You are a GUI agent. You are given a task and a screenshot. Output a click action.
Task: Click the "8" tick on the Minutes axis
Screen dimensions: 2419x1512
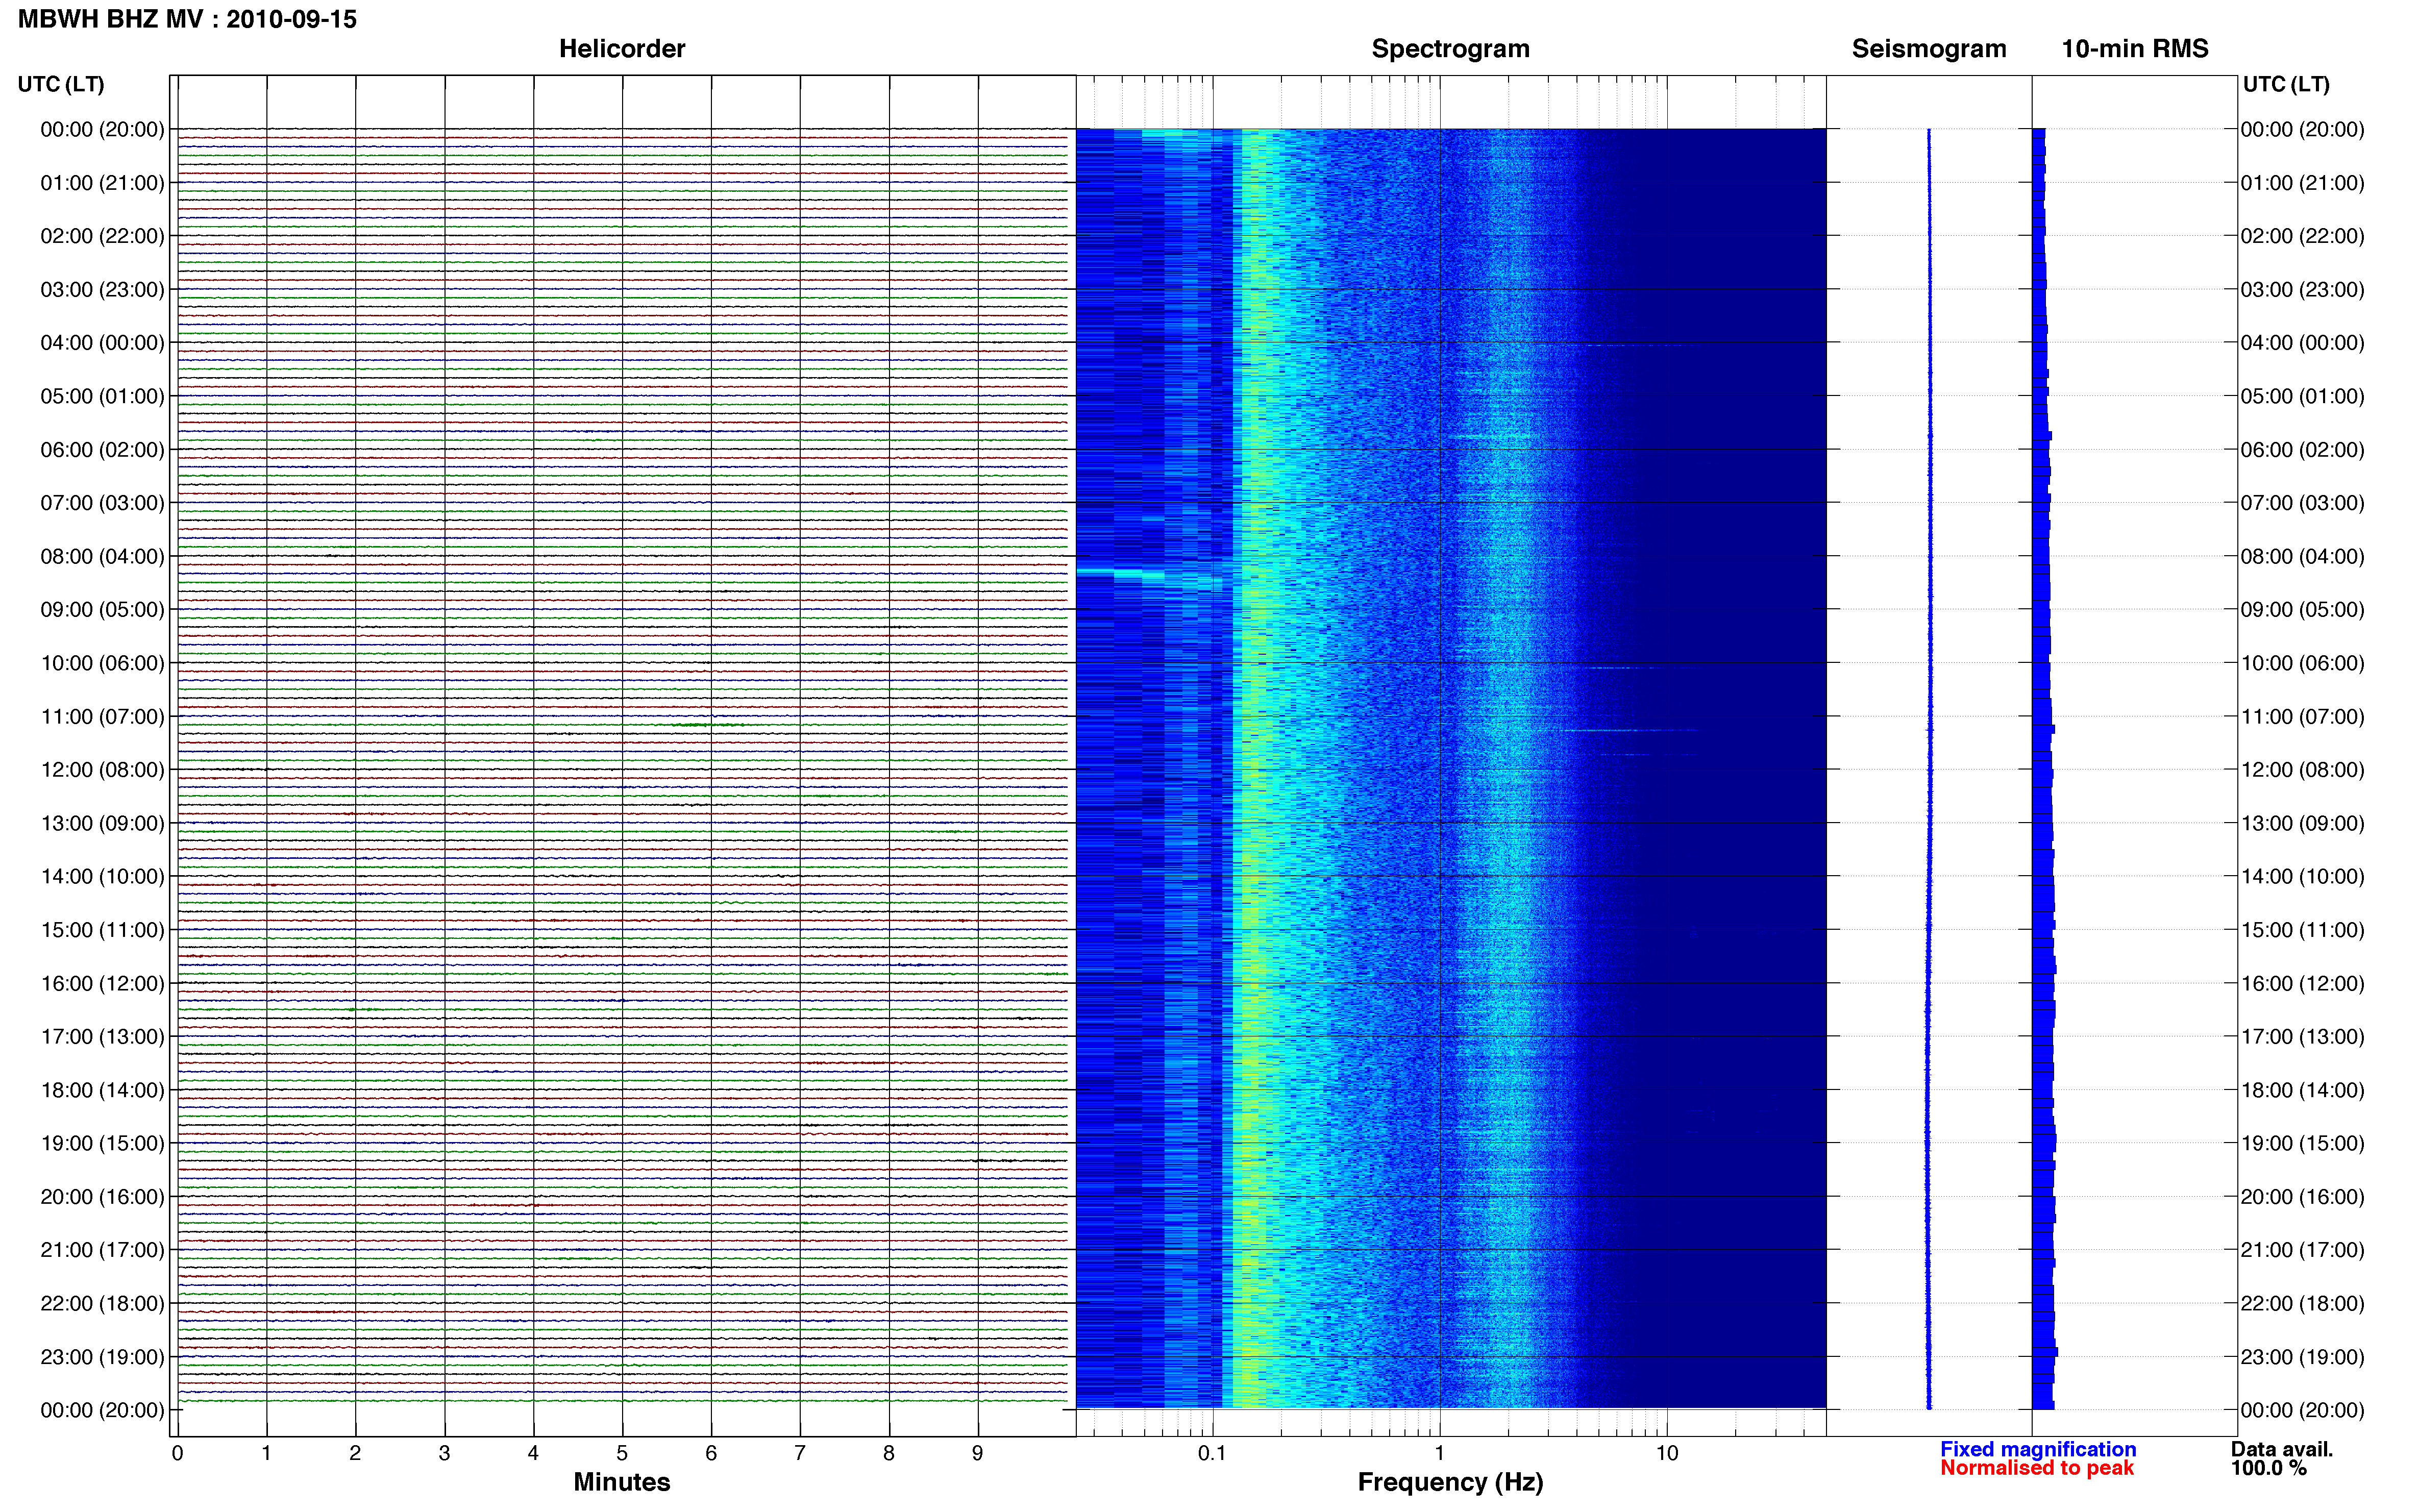click(889, 1454)
